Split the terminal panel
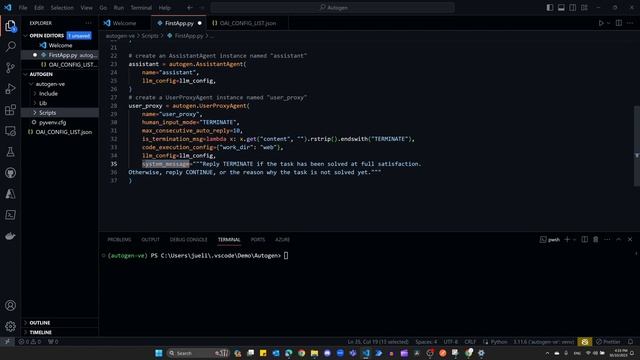Viewport: 640px width, 360px height. coord(584,240)
